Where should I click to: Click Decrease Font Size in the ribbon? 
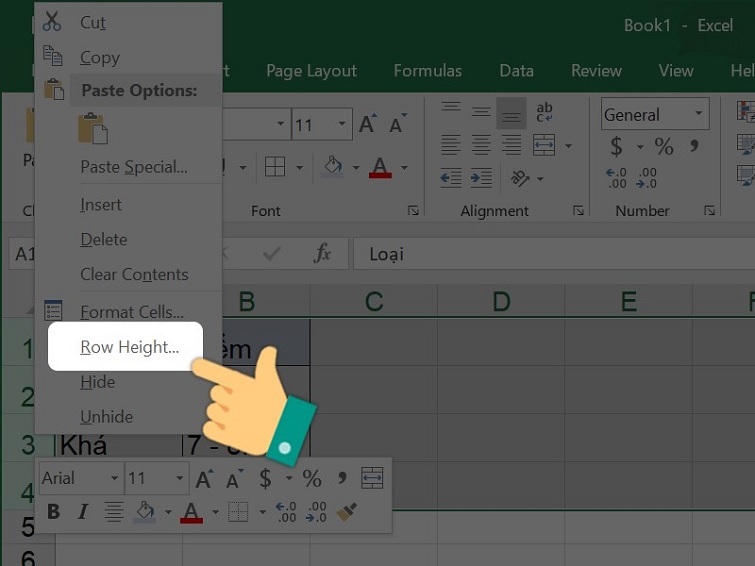click(x=397, y=124)
